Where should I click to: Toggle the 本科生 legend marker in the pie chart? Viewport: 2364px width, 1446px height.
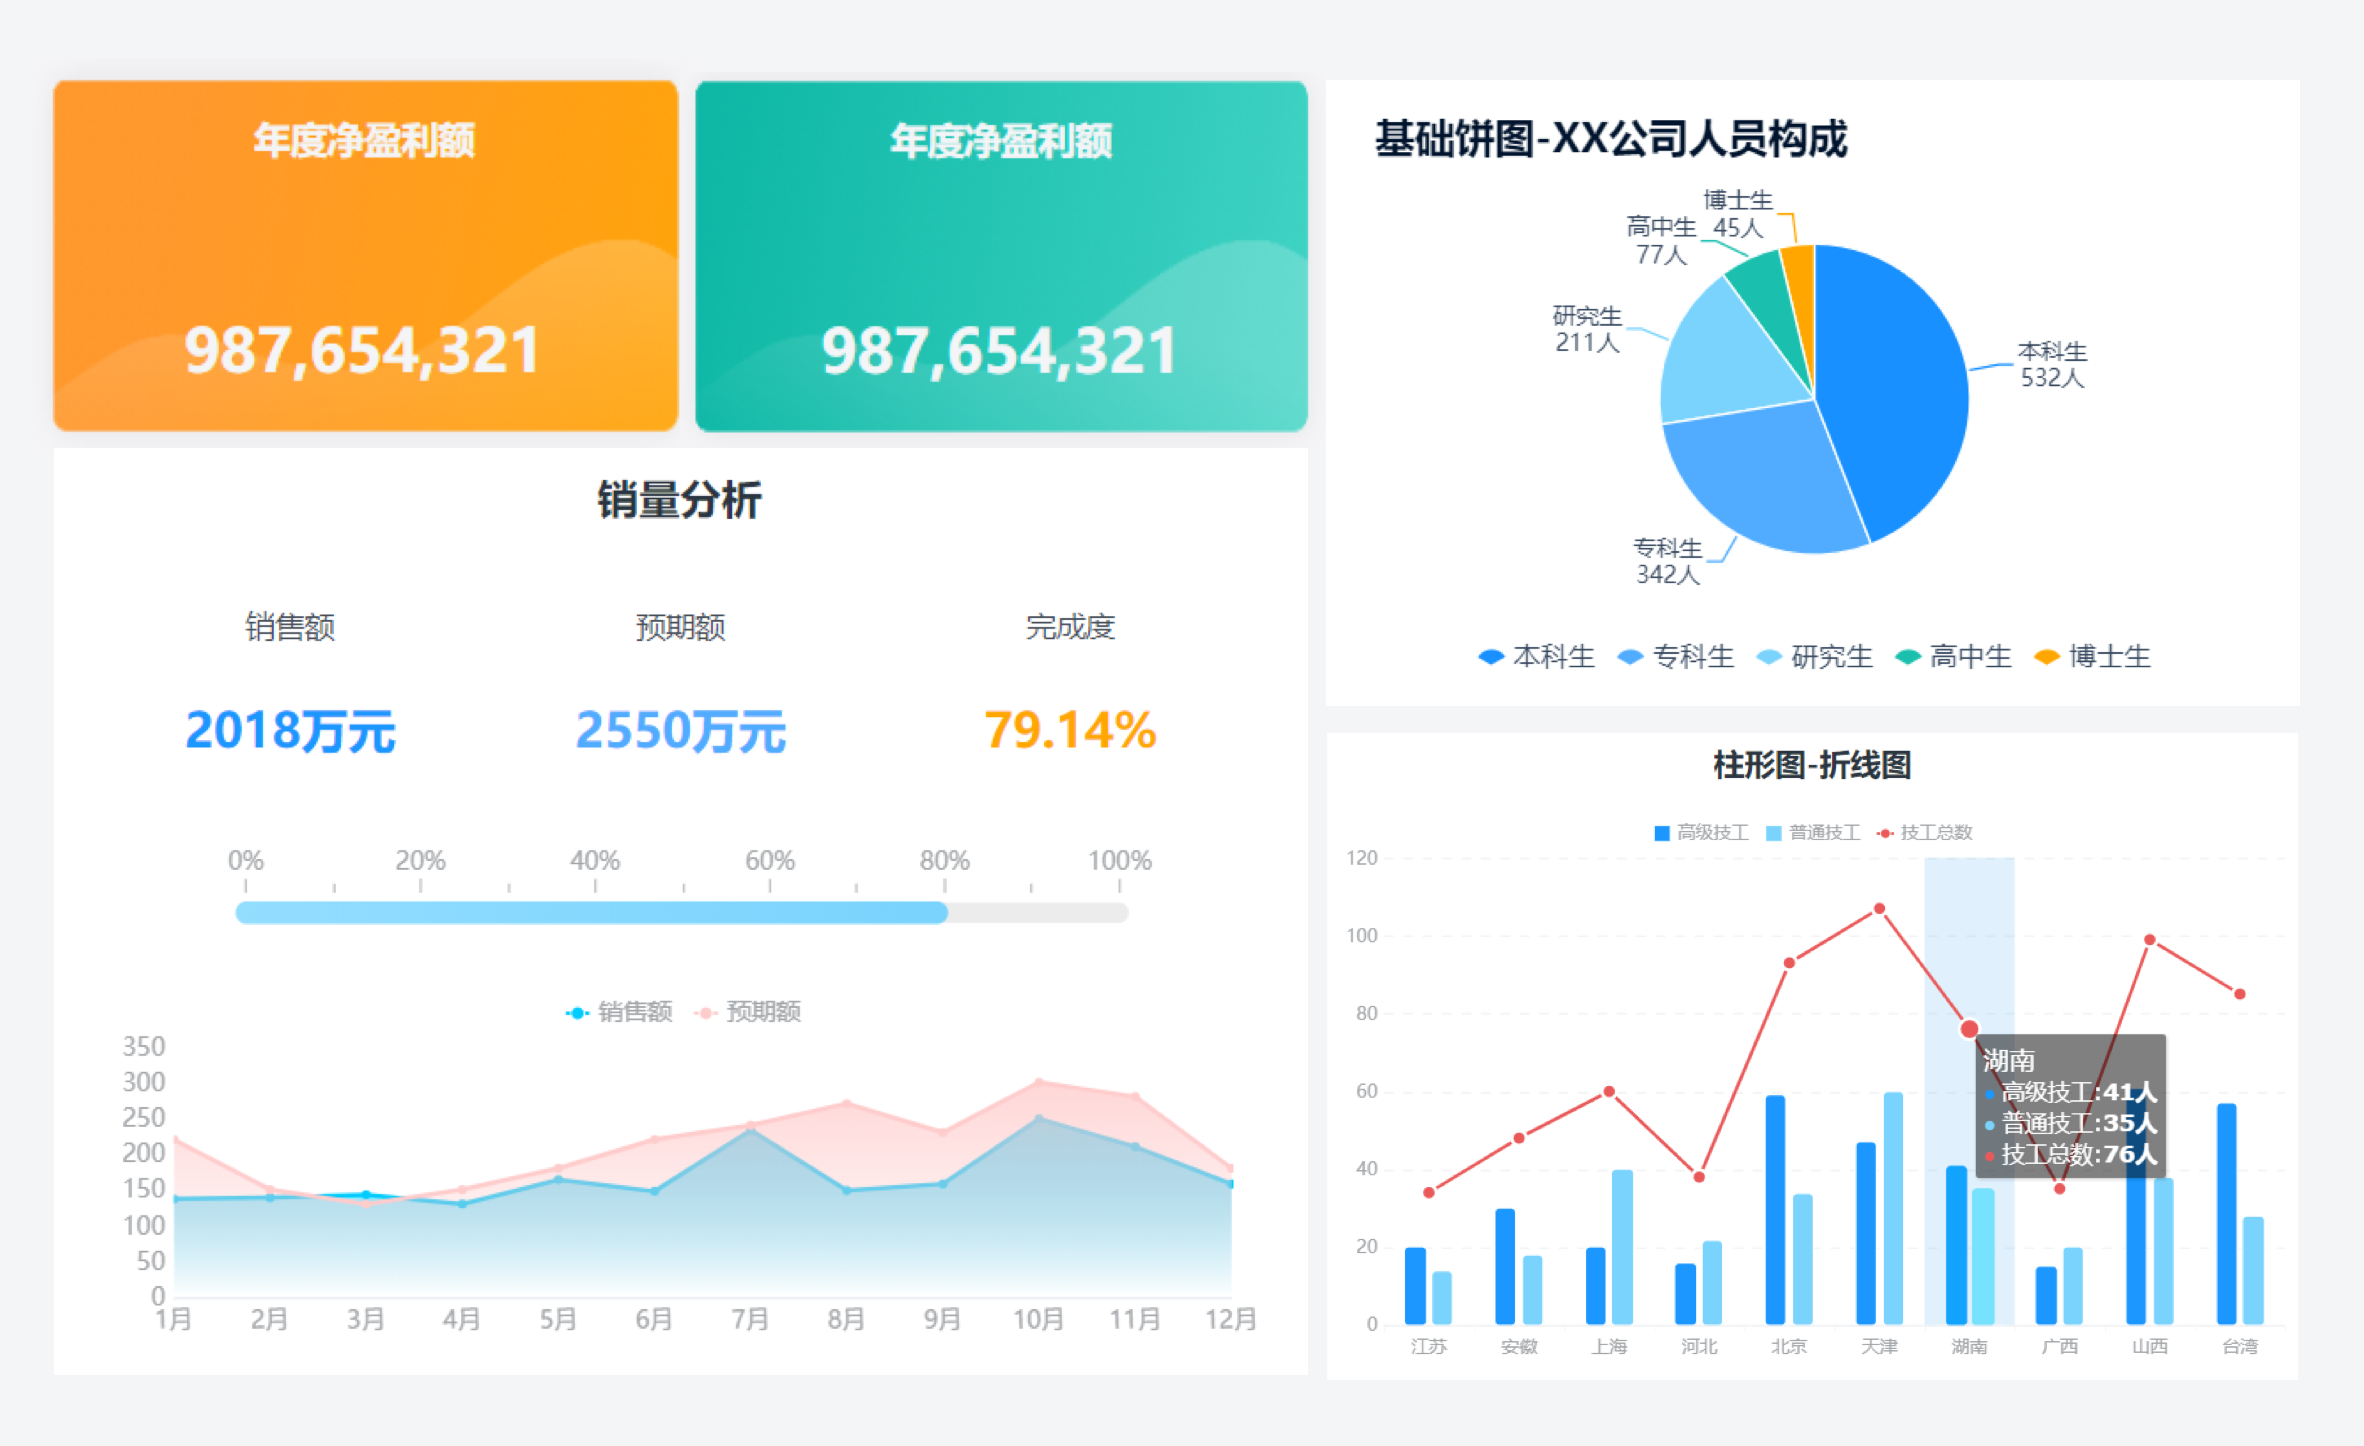pyautogui.click(x=1491, y=657)
